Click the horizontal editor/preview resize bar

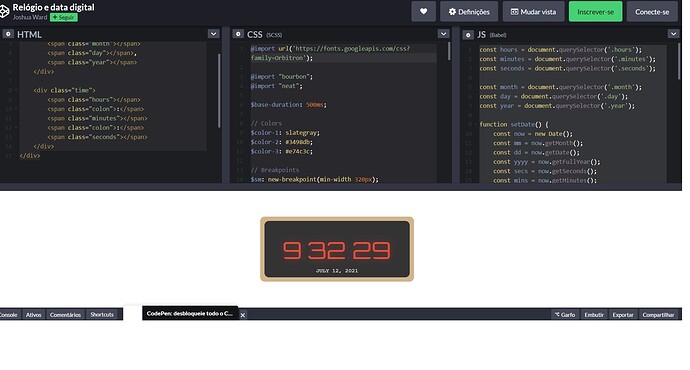pos(341,187)
